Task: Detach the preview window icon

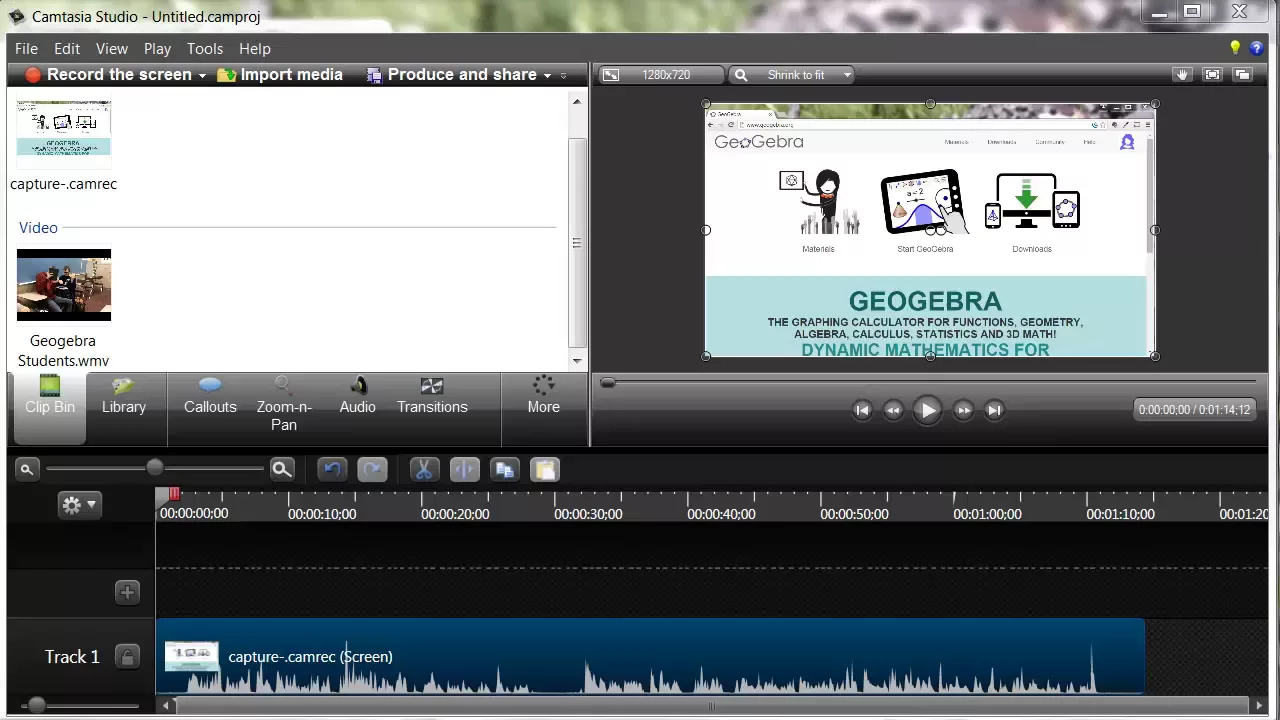Action: [x=1242, y=75]
